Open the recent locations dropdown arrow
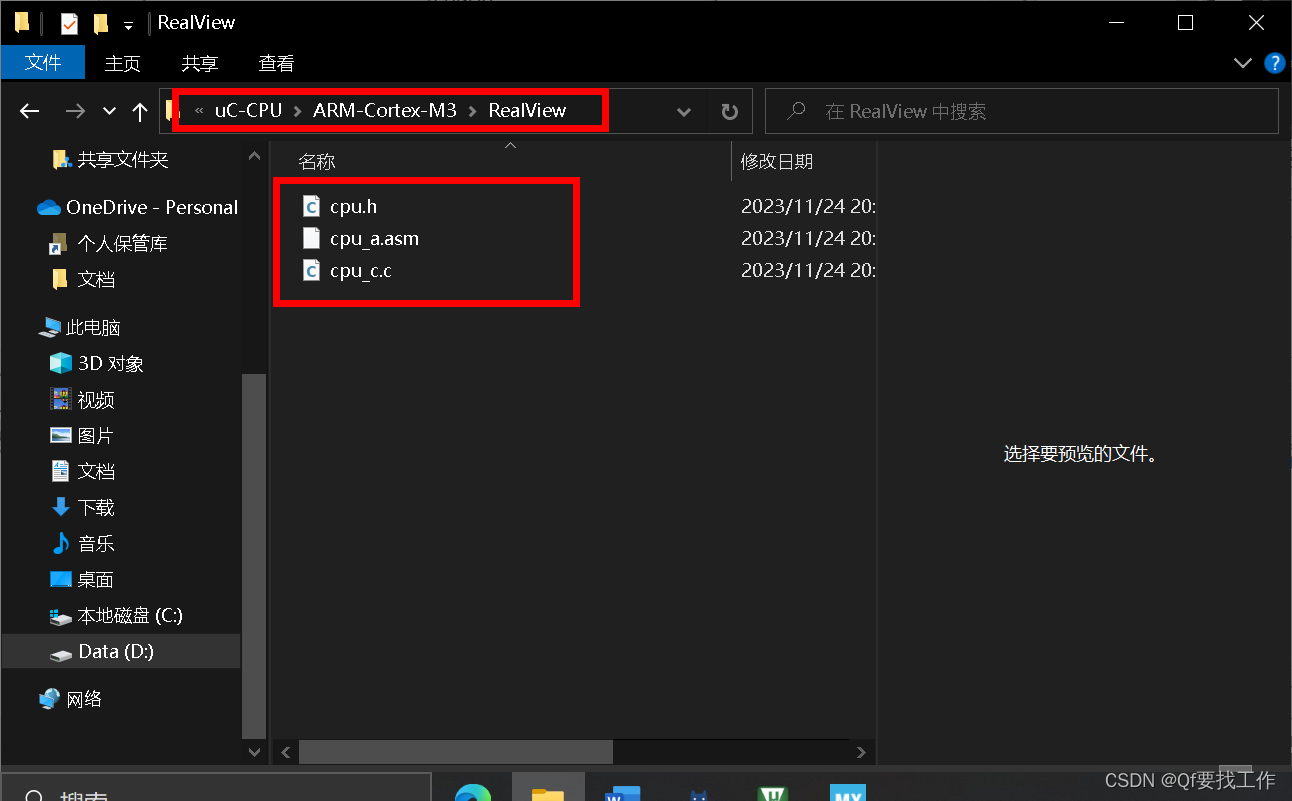This screenshot has width=1292, height=801. pos(109,111)
